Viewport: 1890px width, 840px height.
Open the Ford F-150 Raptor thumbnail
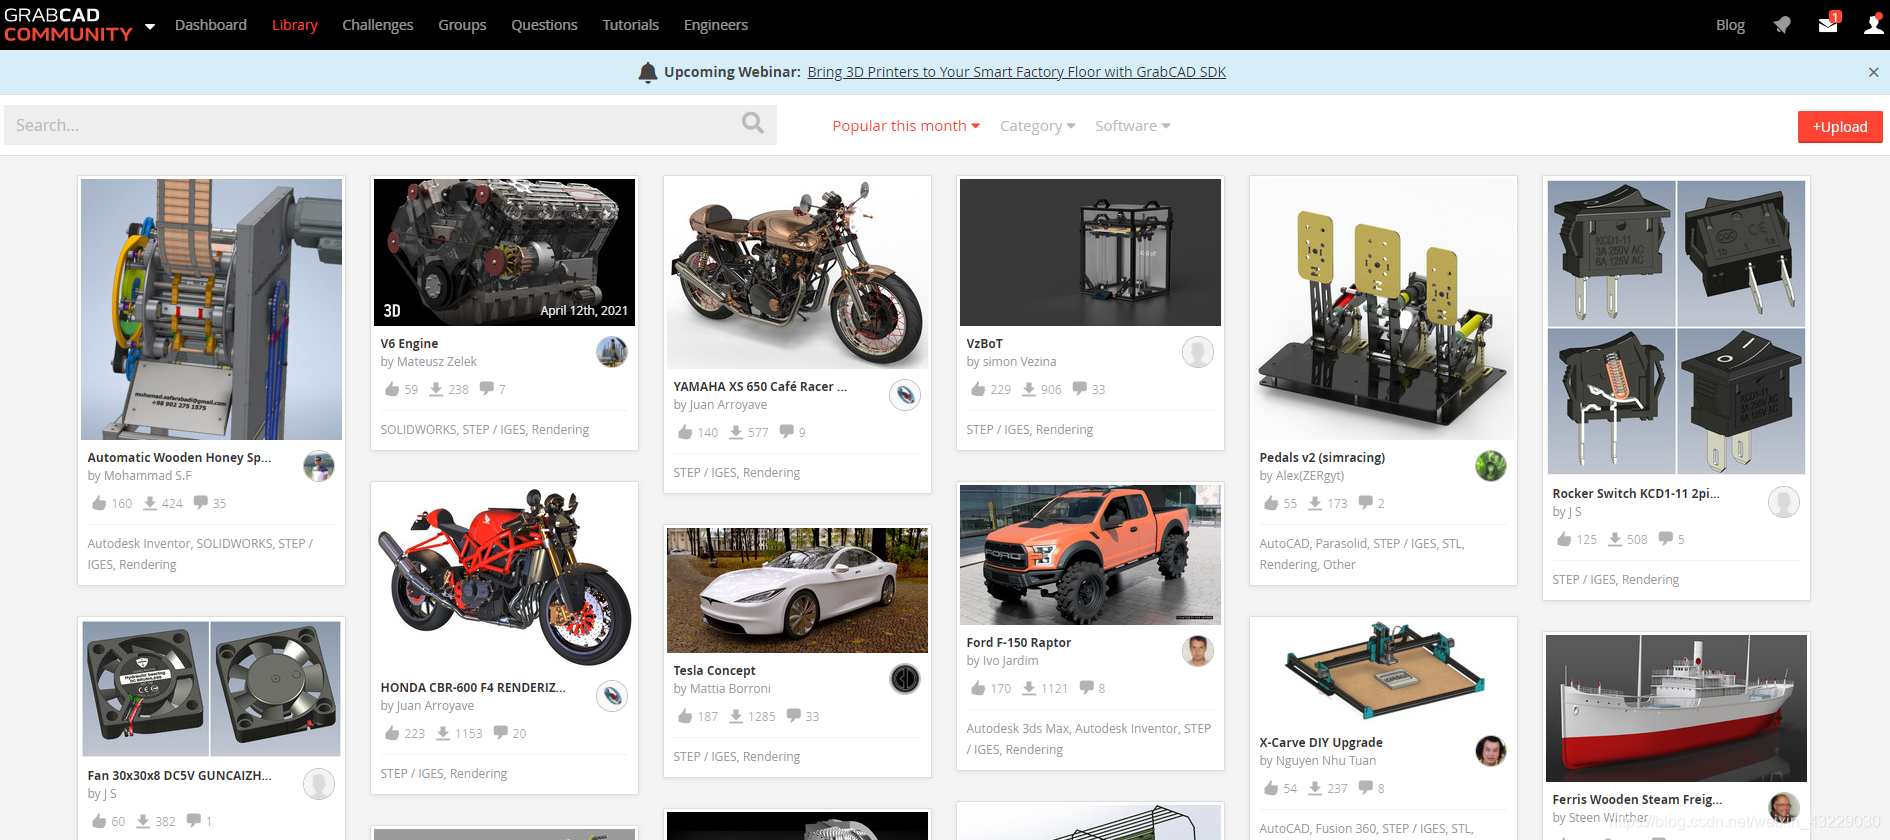pyautogui.click(x=1090, y=555)
